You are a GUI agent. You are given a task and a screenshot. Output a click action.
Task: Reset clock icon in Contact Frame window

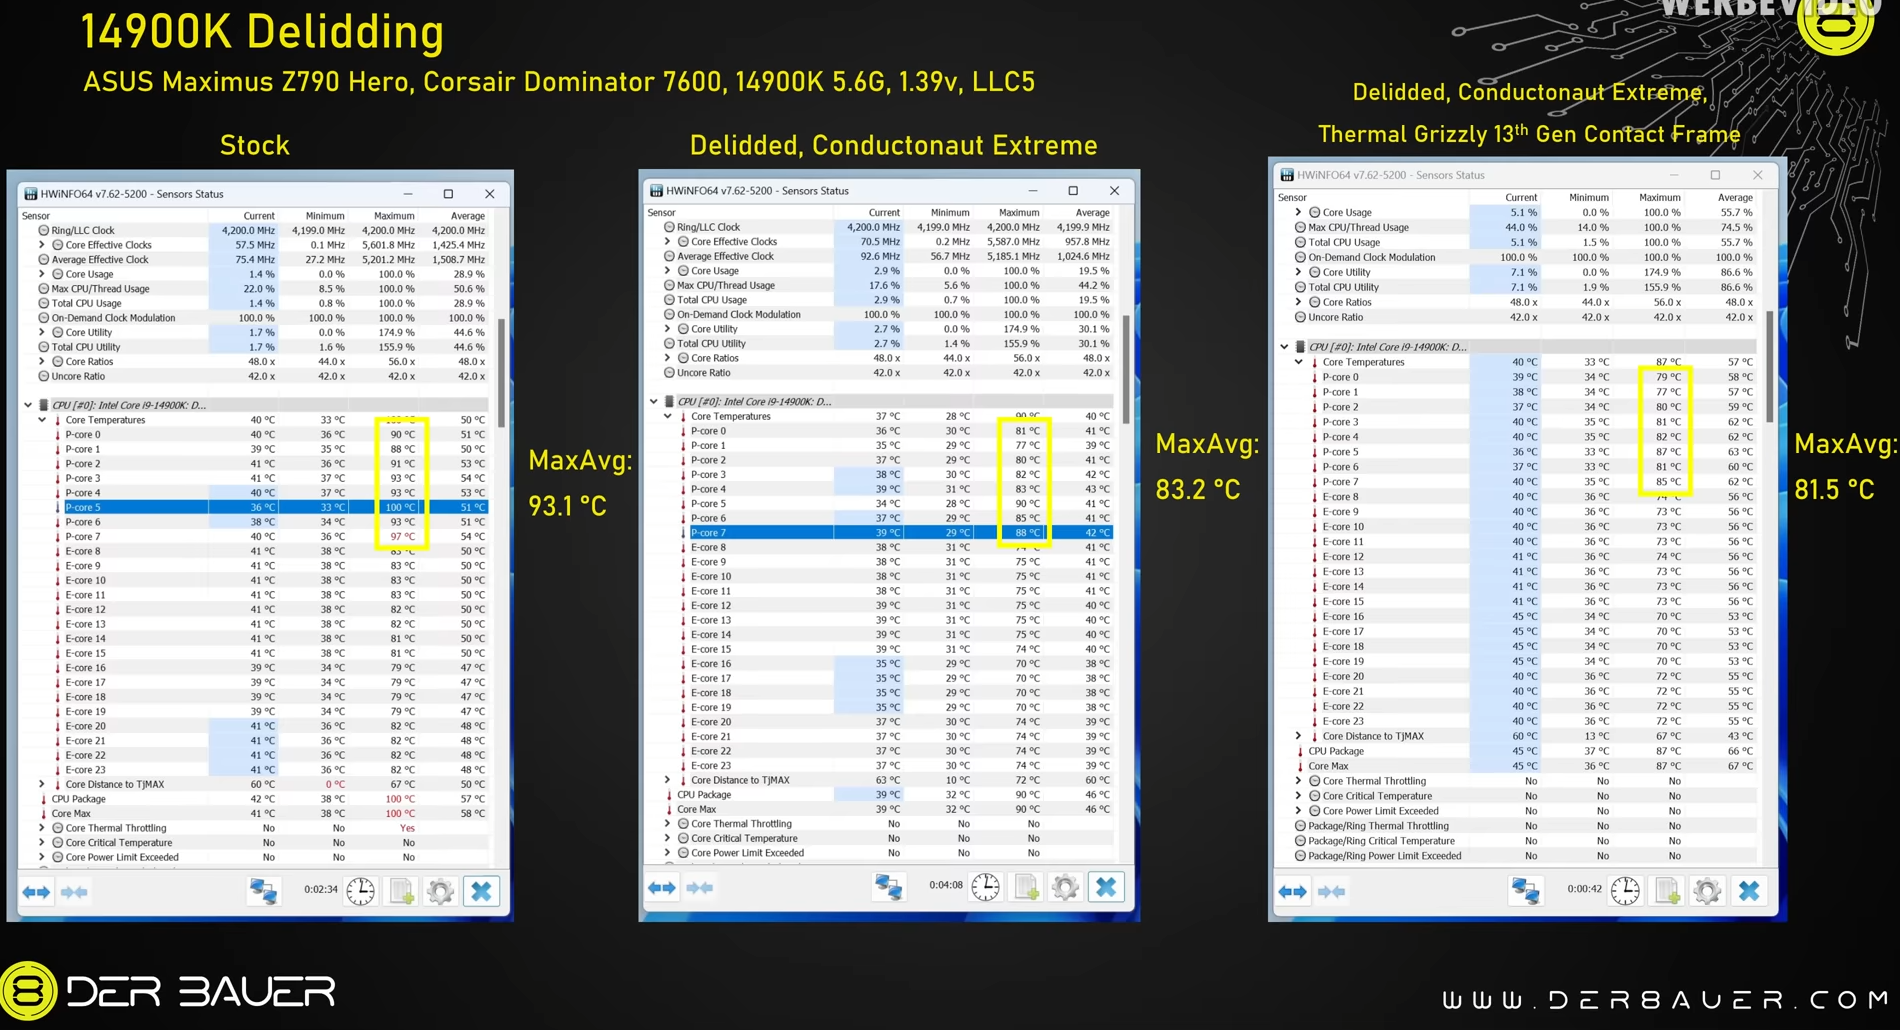tap(1626, 890)
